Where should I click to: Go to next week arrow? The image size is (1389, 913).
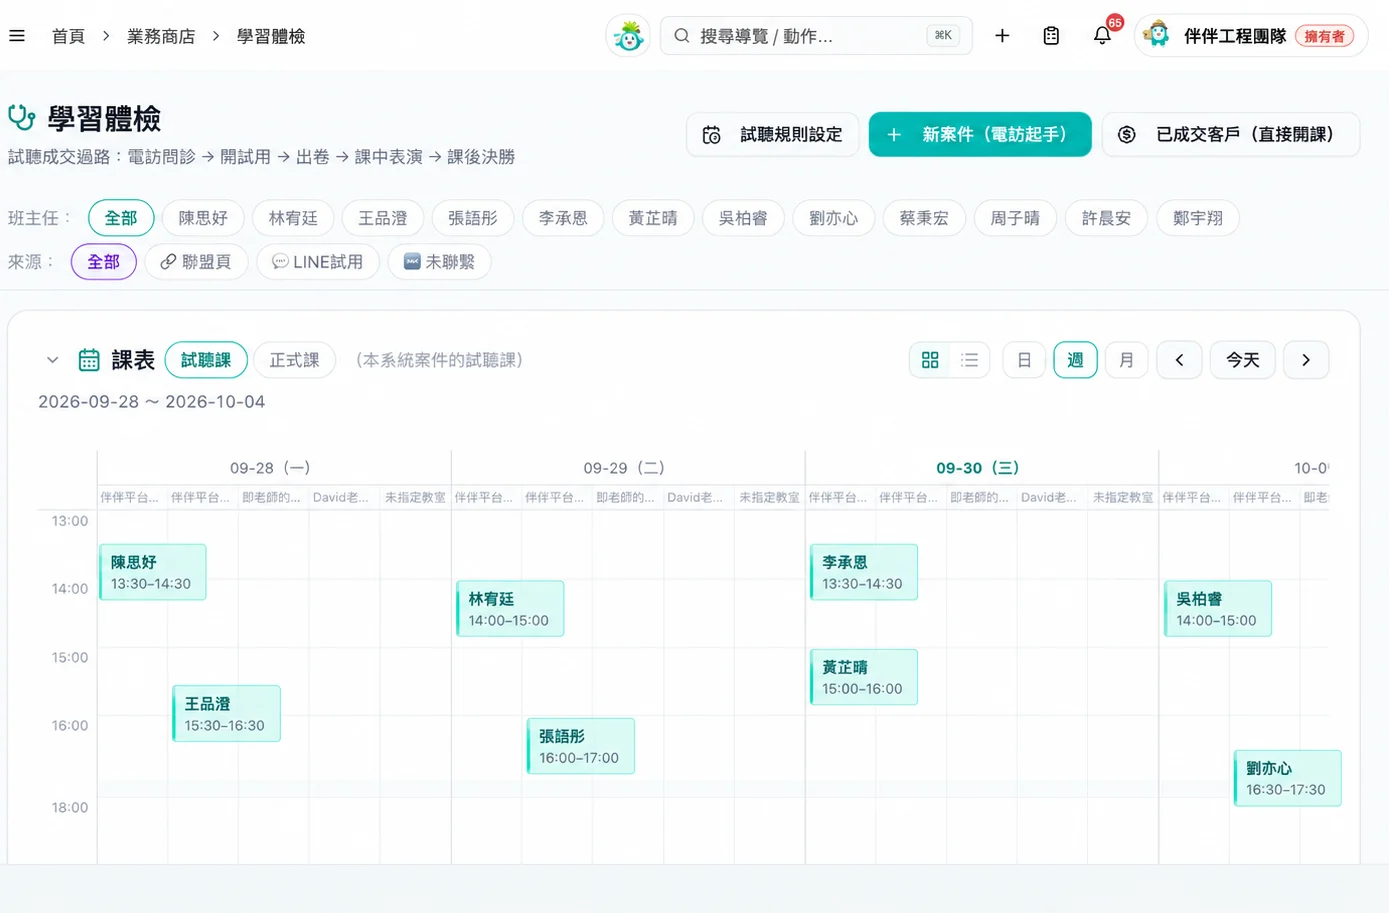click(x=1306, y=360)
